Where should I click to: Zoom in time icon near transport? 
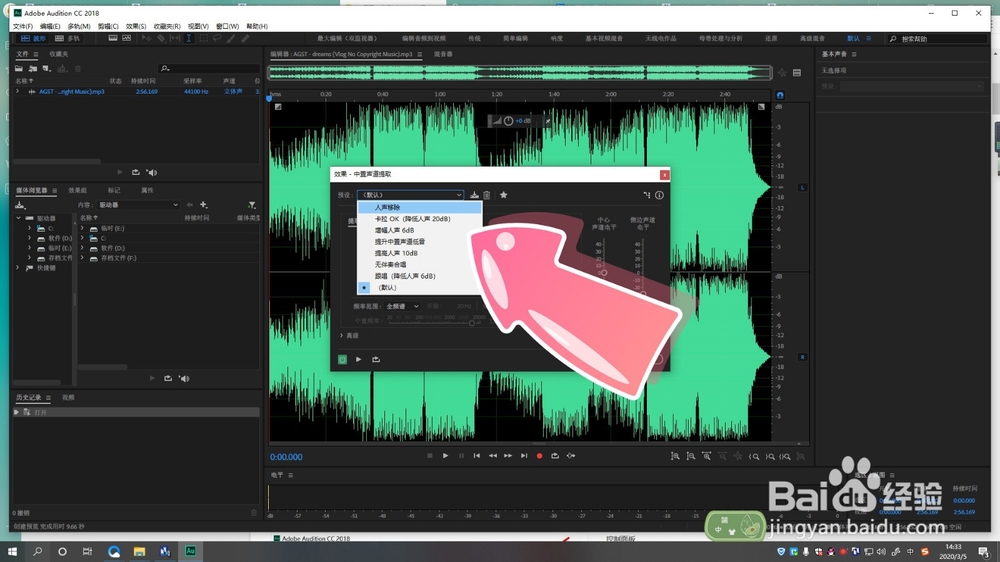point(707,456)
